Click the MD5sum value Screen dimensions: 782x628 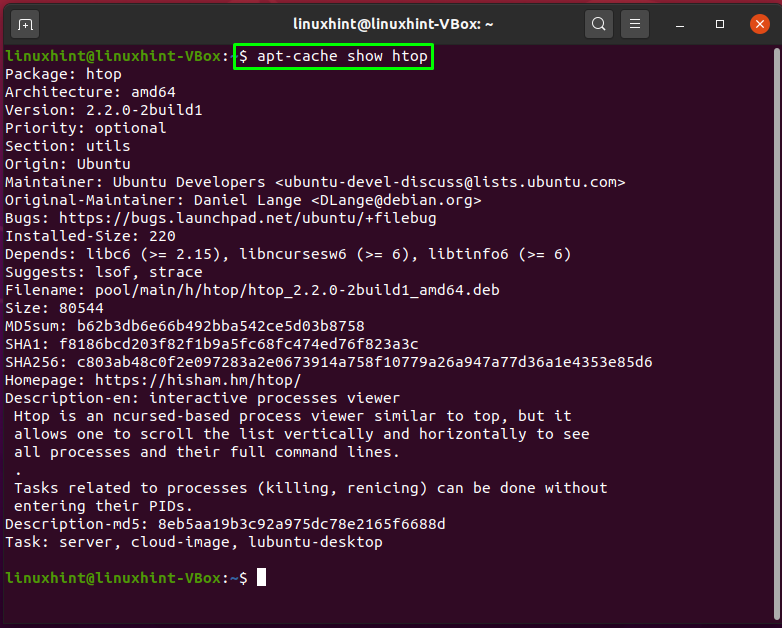click(x=220, y=326)
